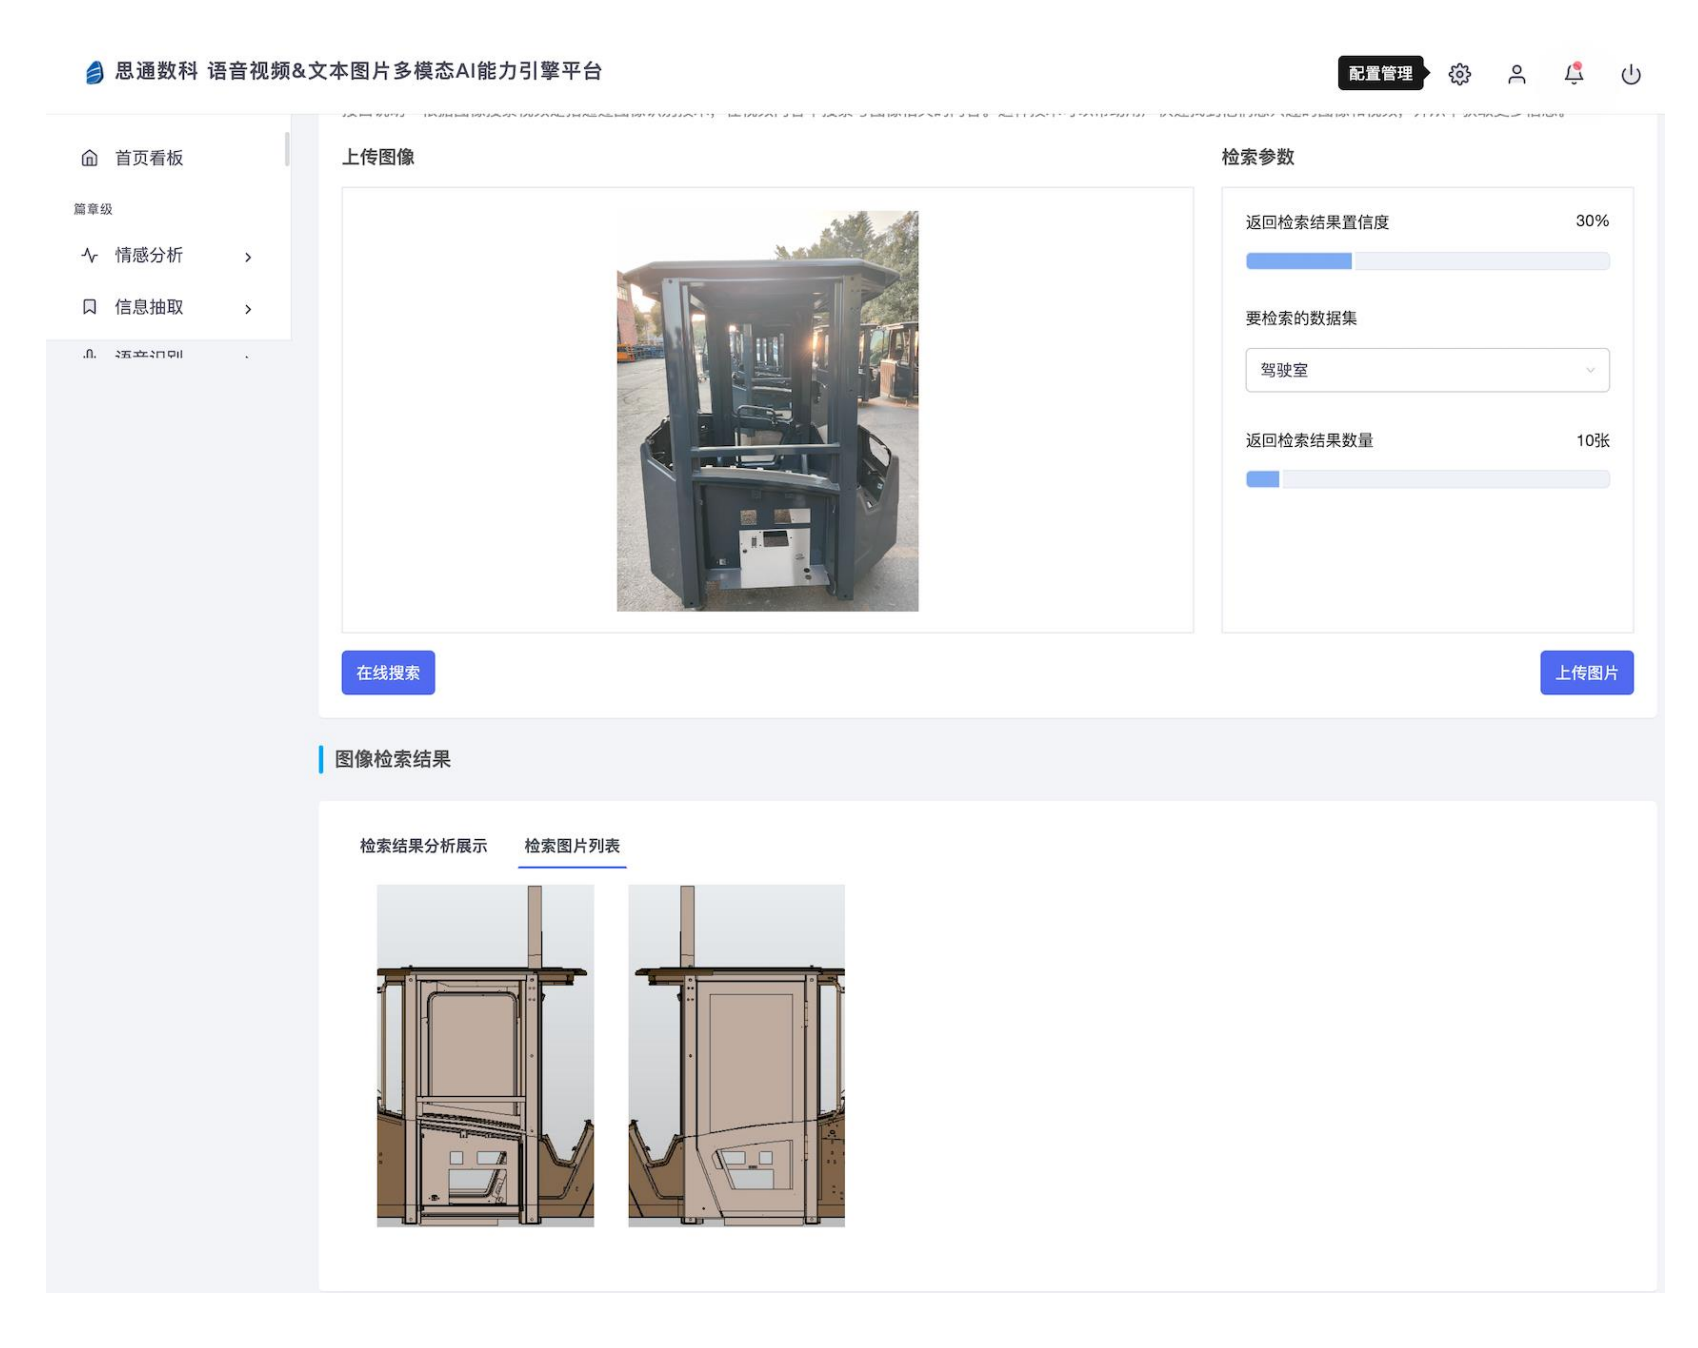1698x1348 pixels.
Task: Adjust the 返回检索结果置信度 confidence slider
Action: [x=1352, y=260]
